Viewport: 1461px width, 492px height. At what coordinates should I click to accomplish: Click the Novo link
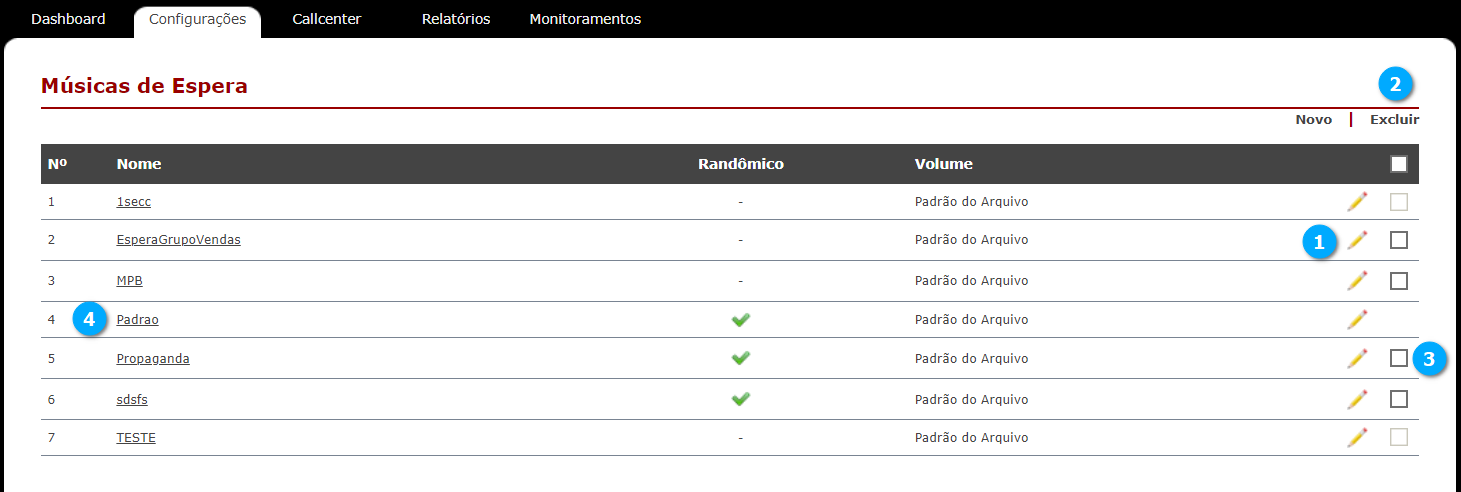point(1314,119)
